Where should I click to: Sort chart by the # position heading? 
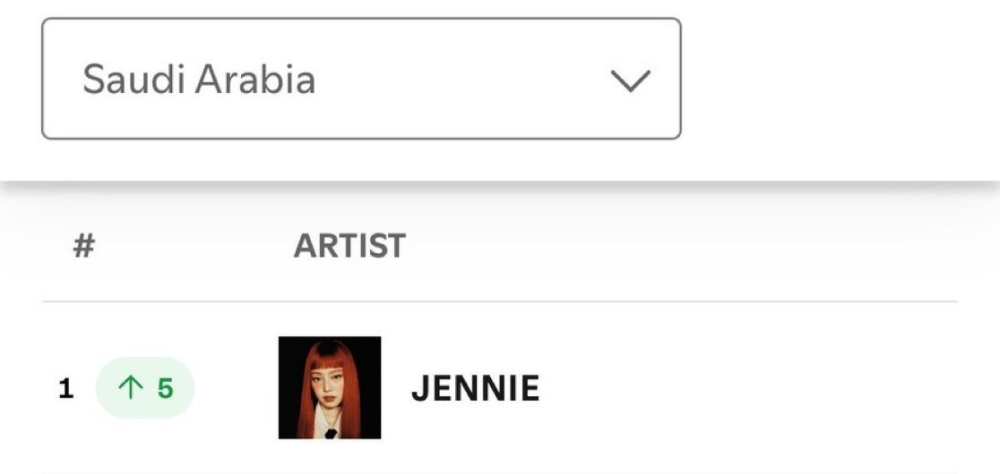(84, 246)
